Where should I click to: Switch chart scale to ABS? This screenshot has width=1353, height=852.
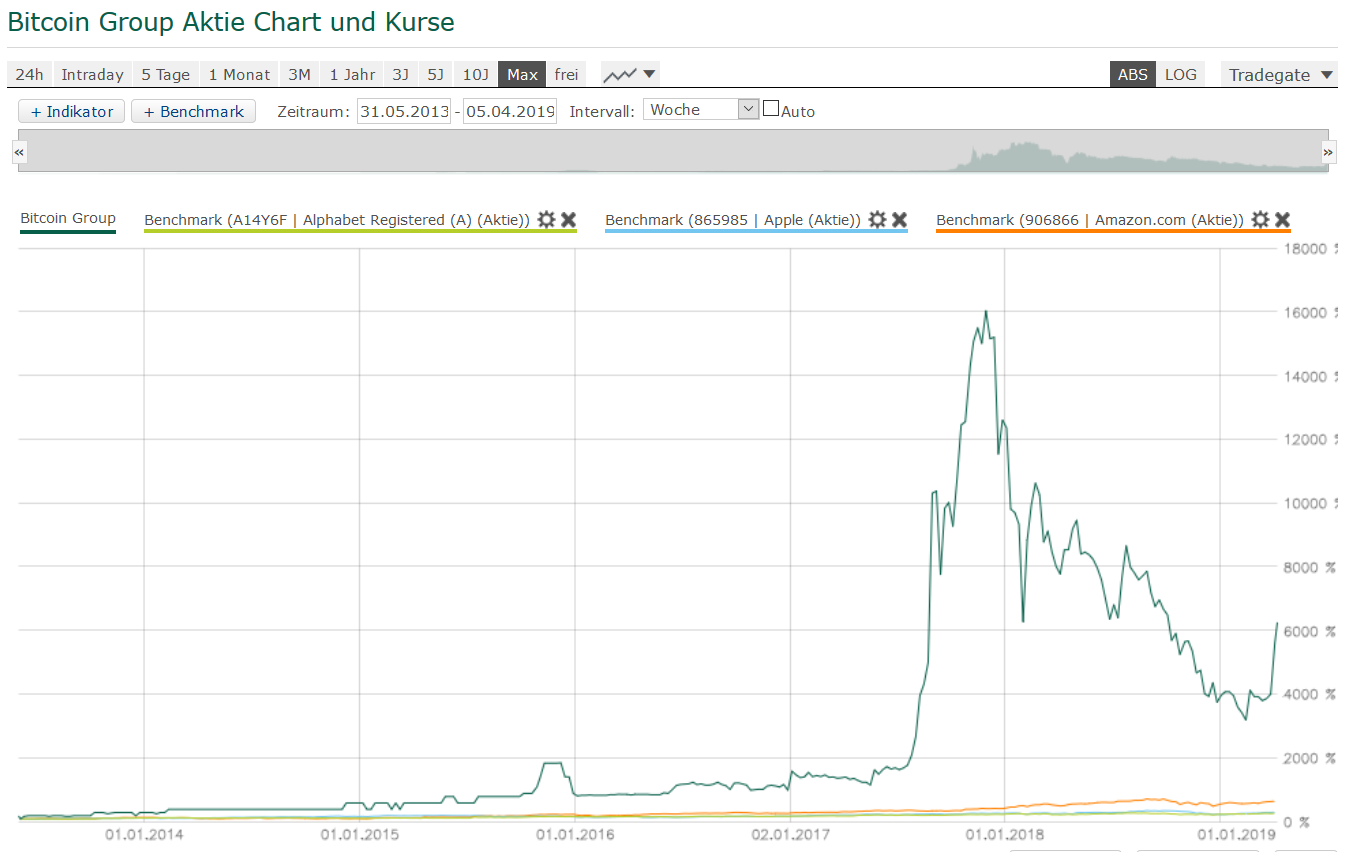click(1133, 74)
